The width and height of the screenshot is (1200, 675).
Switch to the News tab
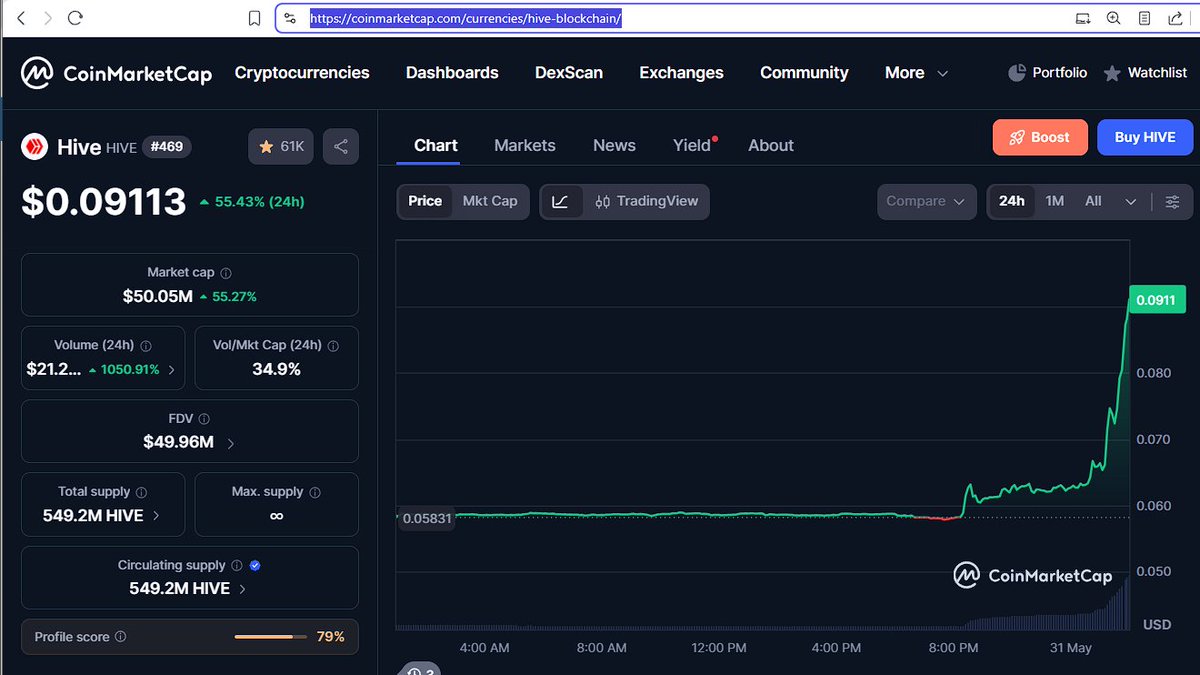[x=614, y=145]
